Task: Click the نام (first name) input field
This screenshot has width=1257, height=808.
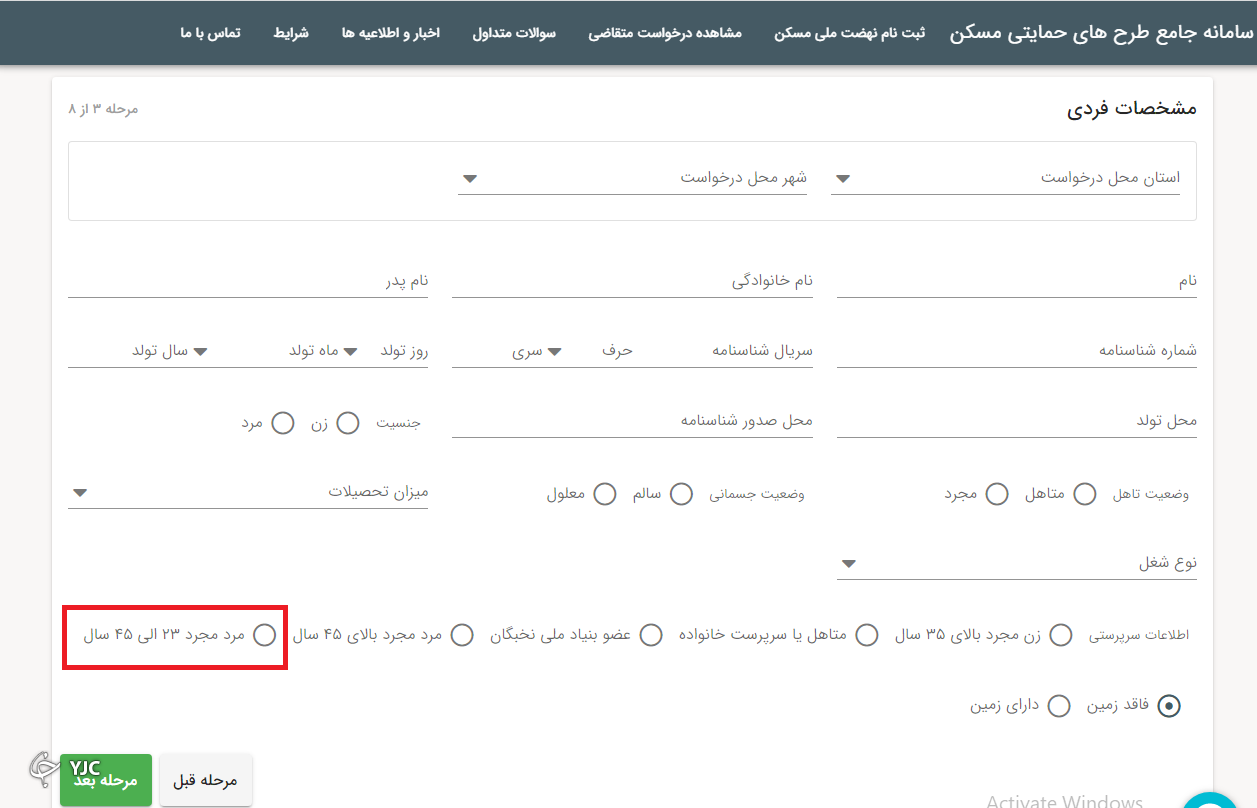Action: pyautogui.click(x=1017, y=281)
